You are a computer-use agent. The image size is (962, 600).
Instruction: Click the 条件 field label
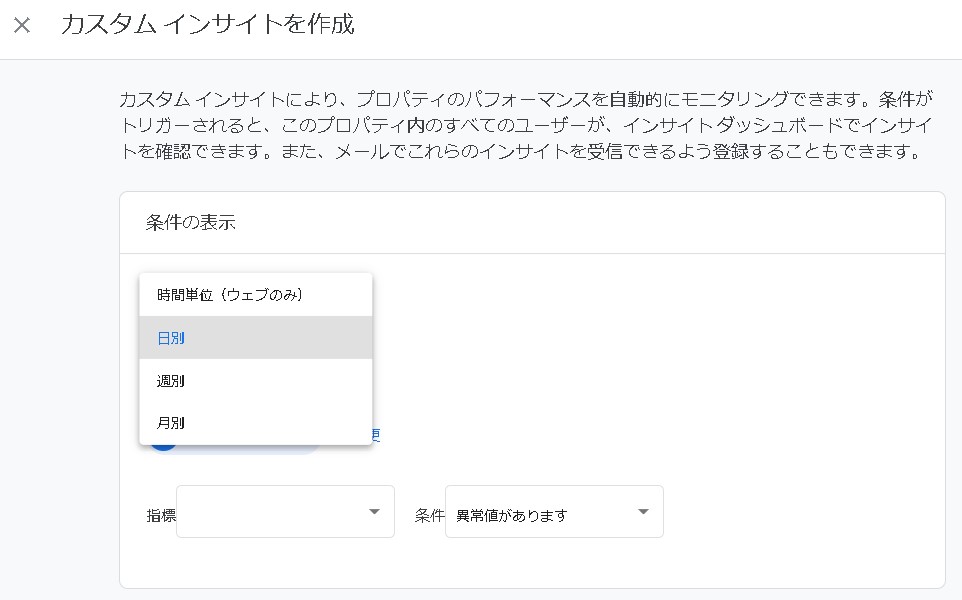(x=429, y=515)
